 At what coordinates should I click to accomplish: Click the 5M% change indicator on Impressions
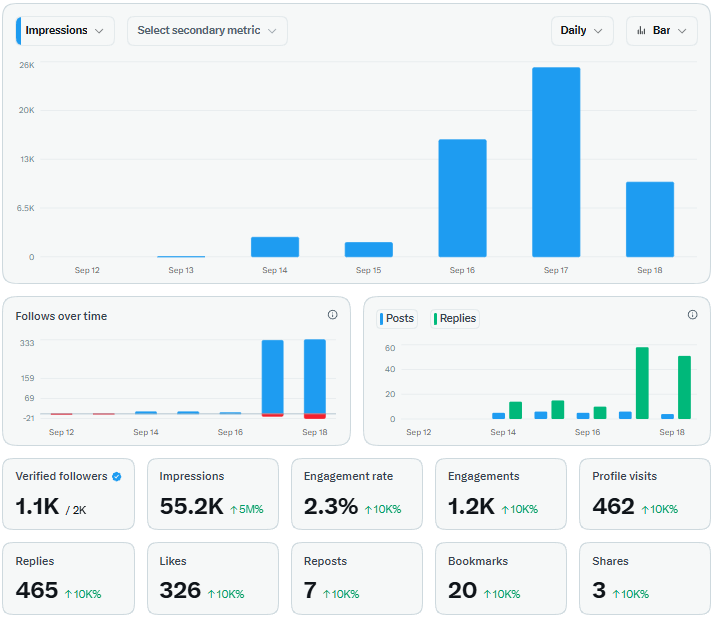pos(247,509)
